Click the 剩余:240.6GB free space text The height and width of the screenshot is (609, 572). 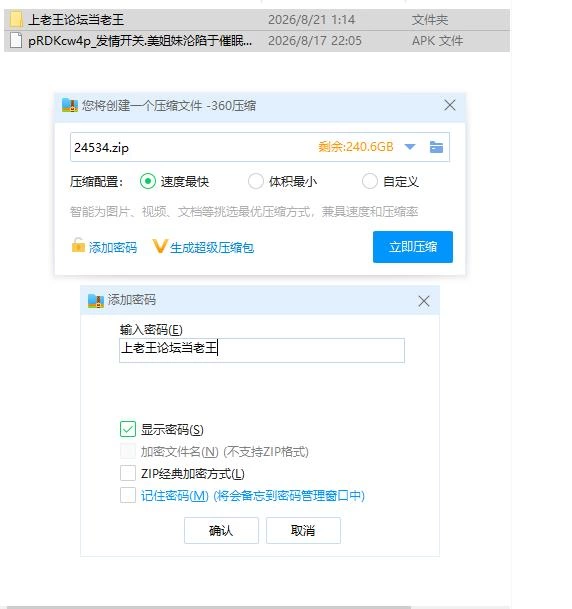356,147
